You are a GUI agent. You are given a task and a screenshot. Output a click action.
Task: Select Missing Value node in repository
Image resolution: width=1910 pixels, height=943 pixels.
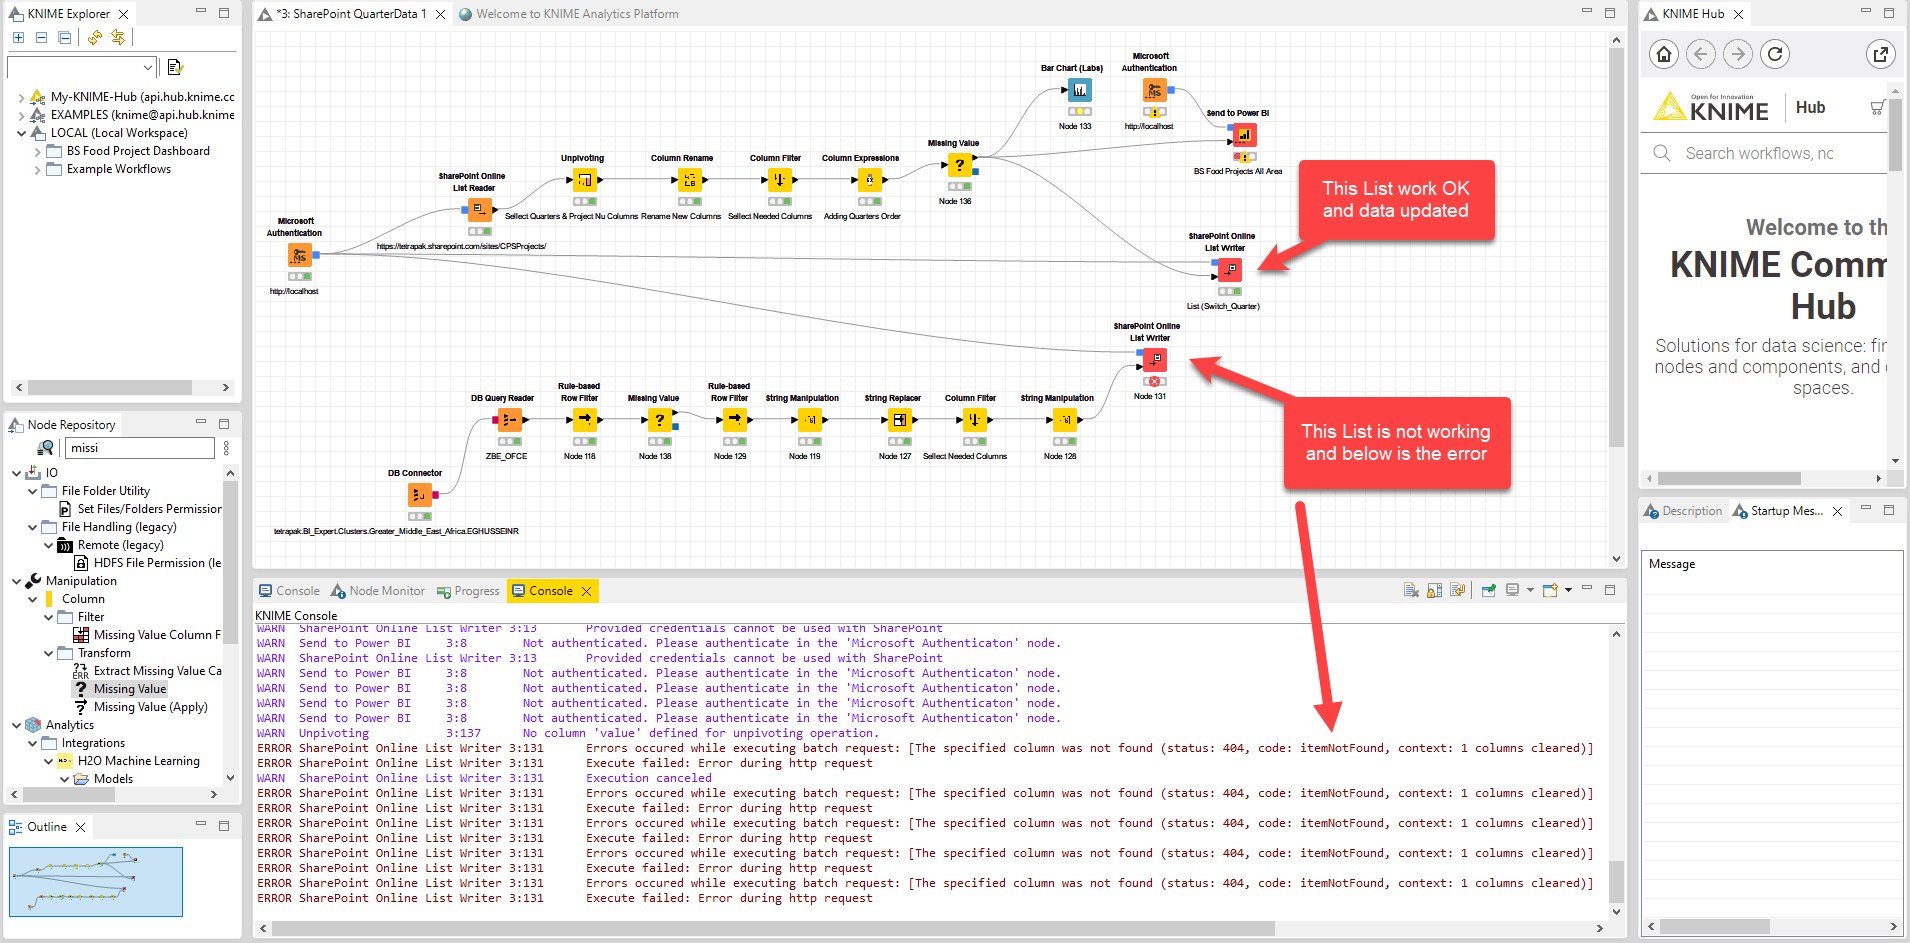pyautogui.click(x=130, y=689)
